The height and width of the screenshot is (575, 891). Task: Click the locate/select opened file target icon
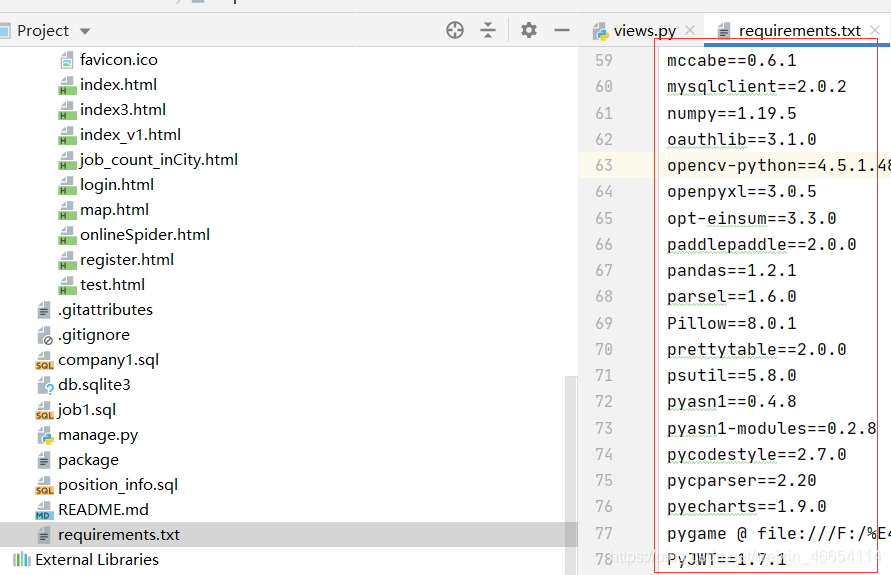[x=455, y=30]
